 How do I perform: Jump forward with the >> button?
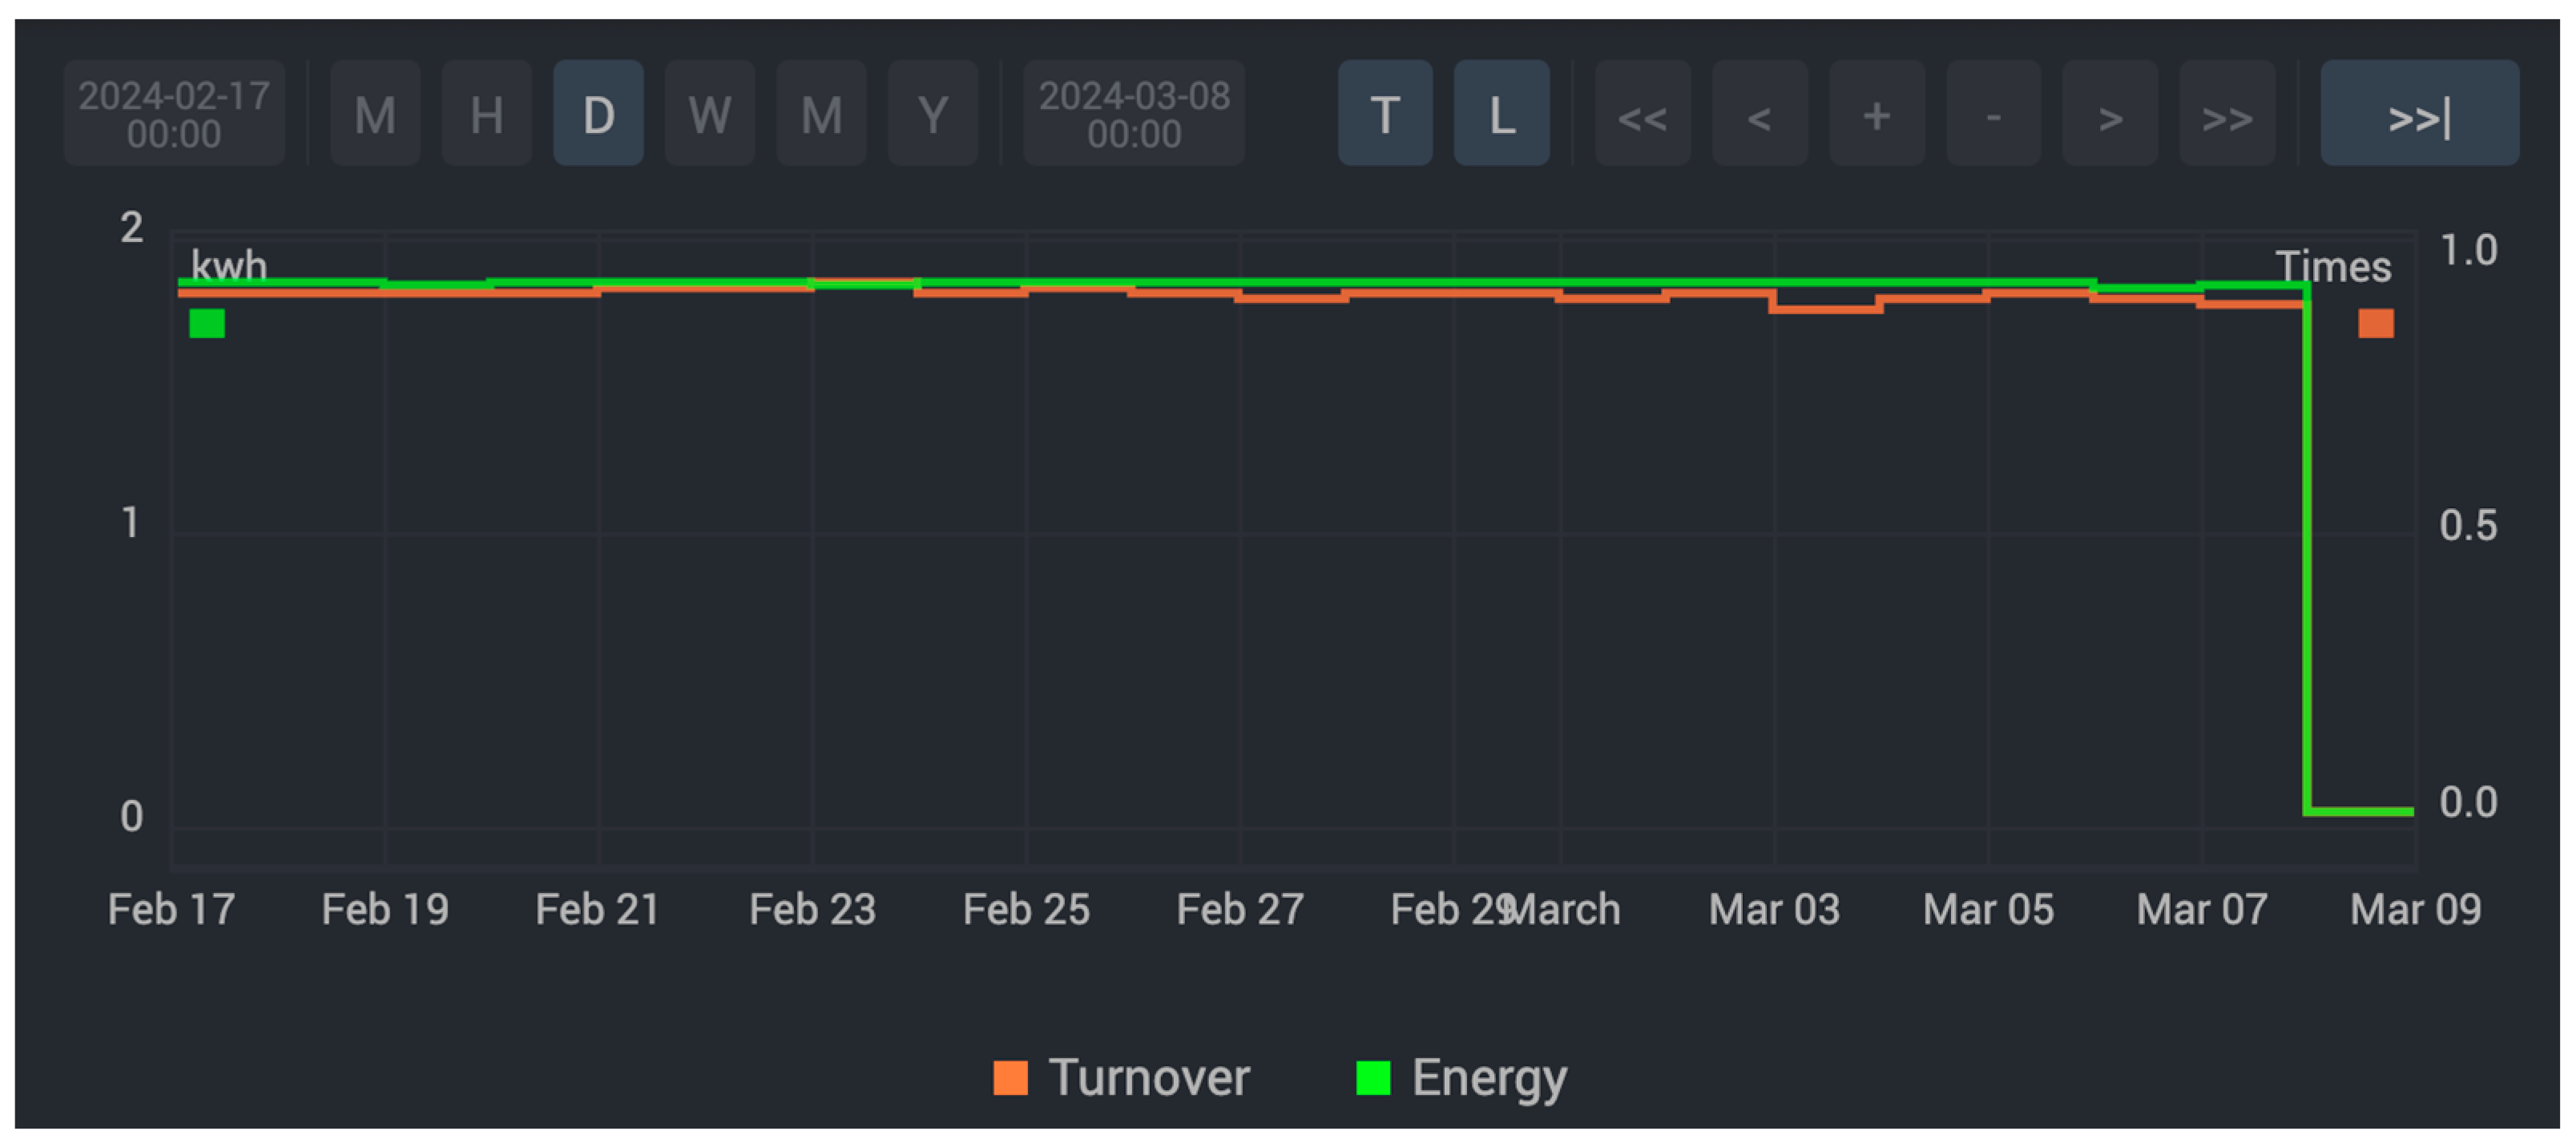tap(2227, 114)
